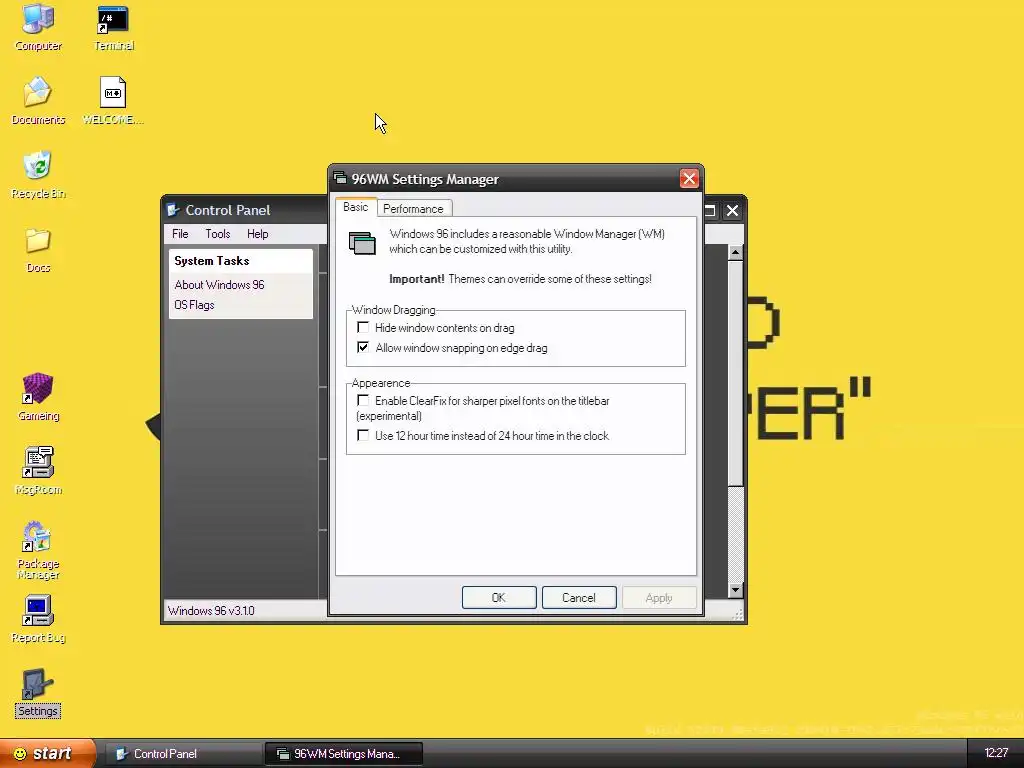Click the 96WM Settings Manager title bar icon

(340, 178)
